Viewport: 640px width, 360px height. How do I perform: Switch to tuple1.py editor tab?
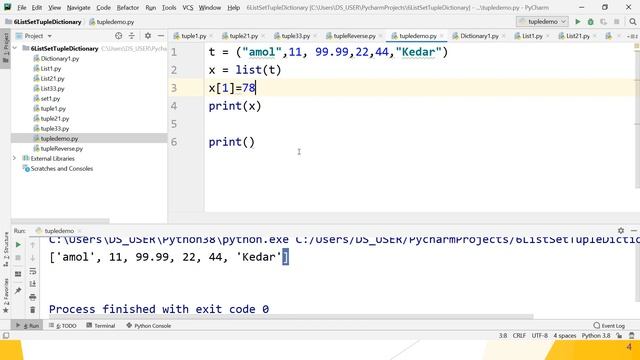click(x=193, y=36)
